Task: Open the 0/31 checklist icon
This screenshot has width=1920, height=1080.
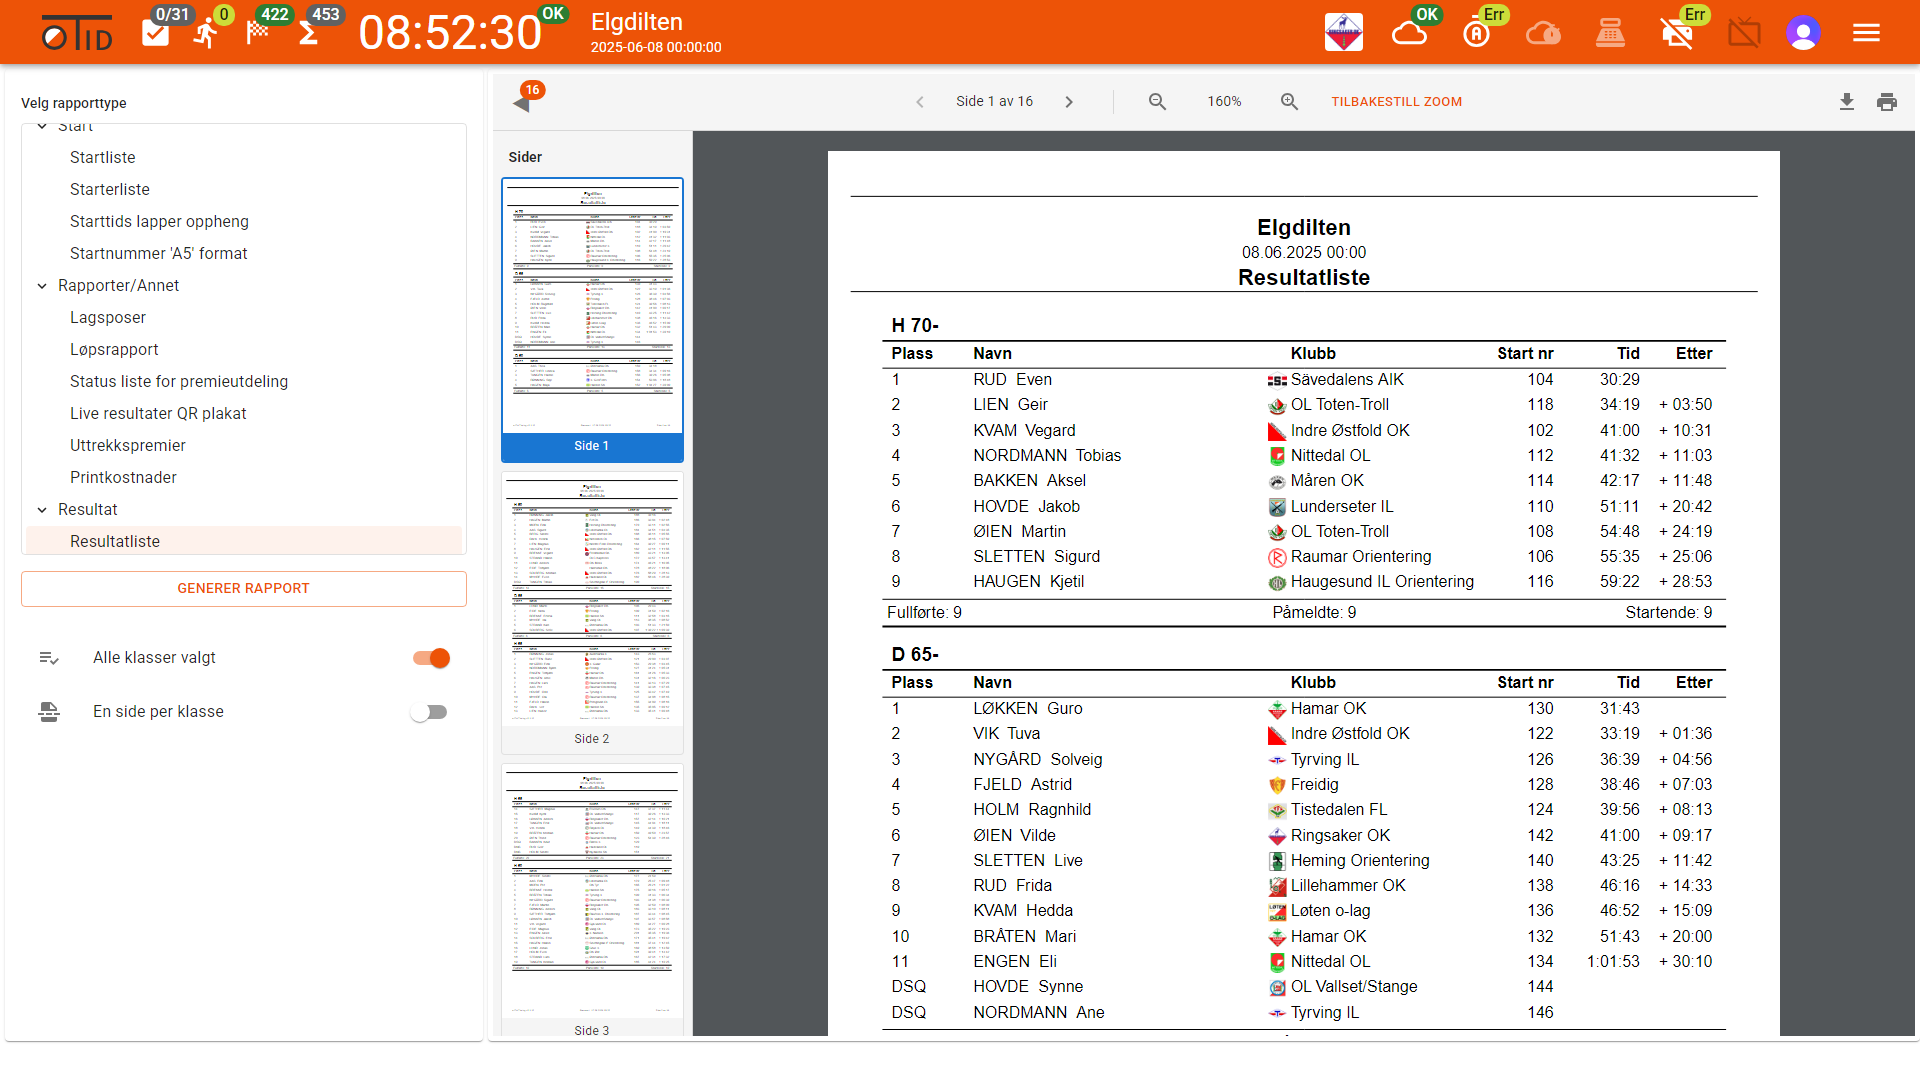Action: tap(156, 33)
